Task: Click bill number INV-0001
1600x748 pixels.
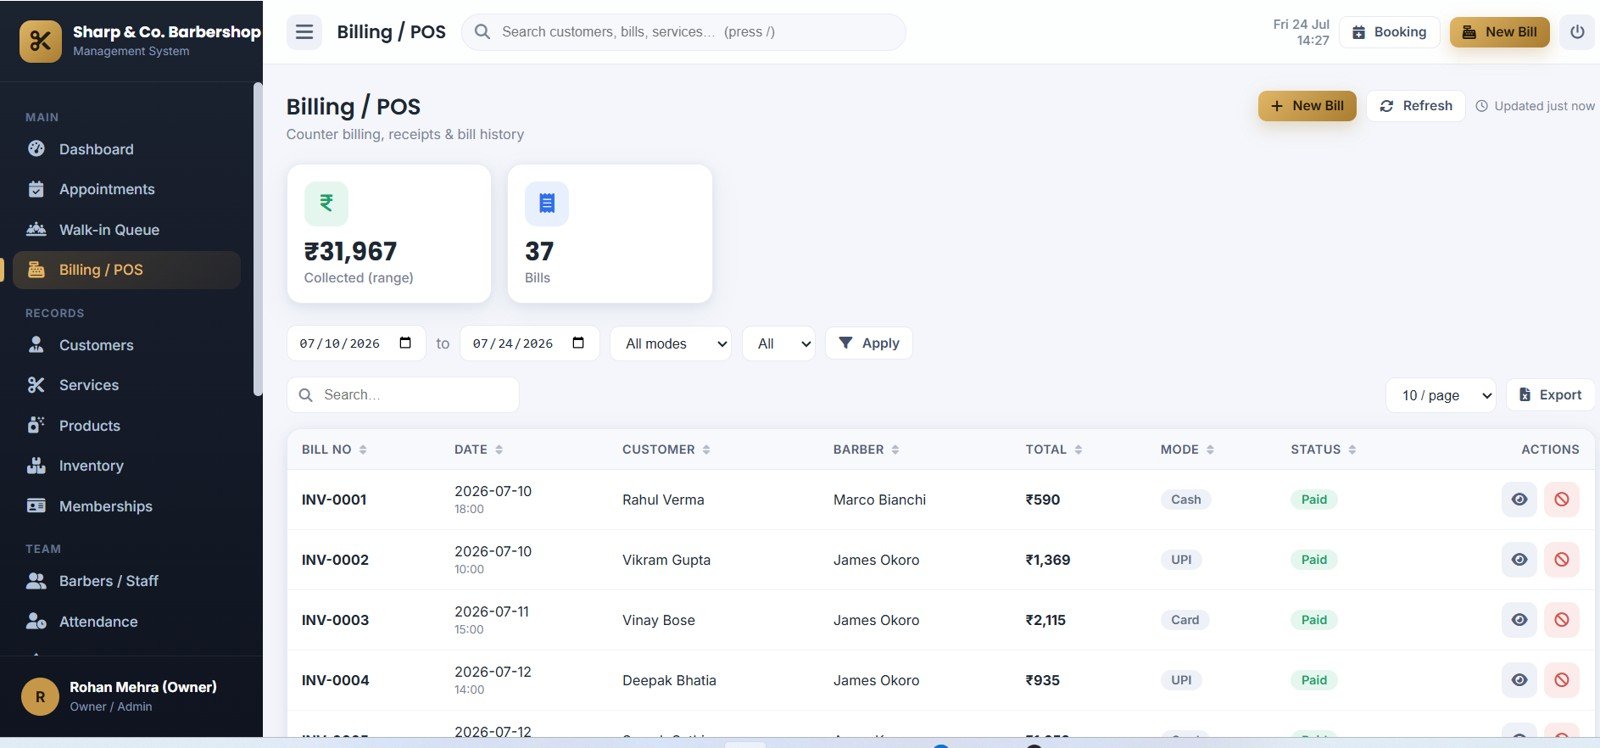Action: (334, 500)
